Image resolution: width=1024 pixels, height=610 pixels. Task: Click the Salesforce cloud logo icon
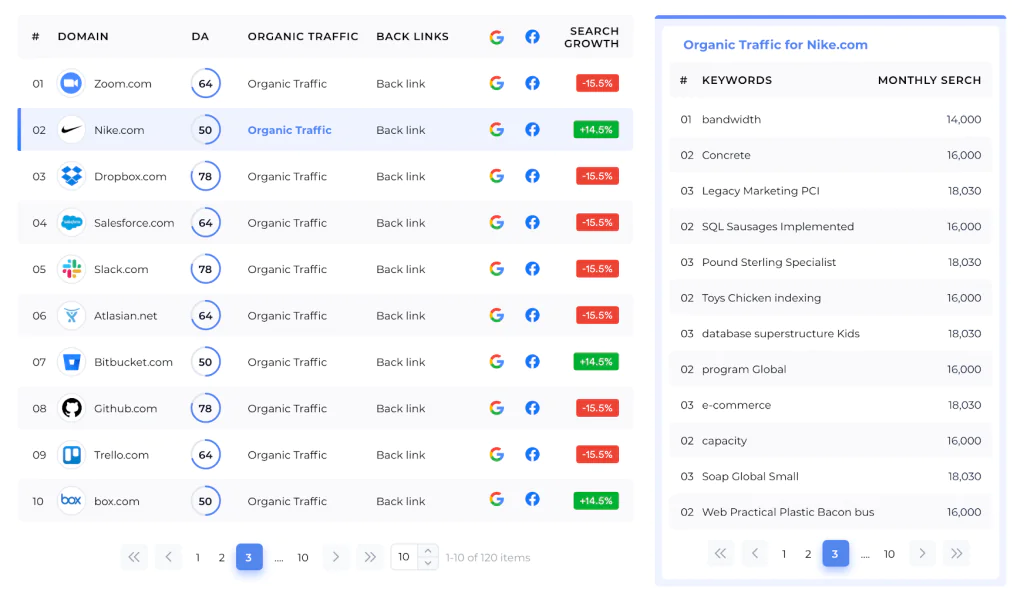(71, 223)
